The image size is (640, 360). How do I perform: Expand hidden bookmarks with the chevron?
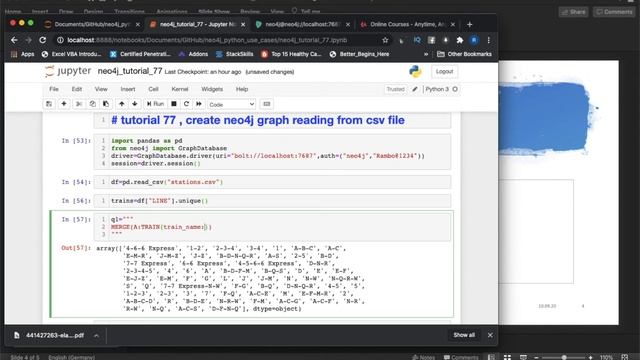pyautogui.click(x=426, y=54)
